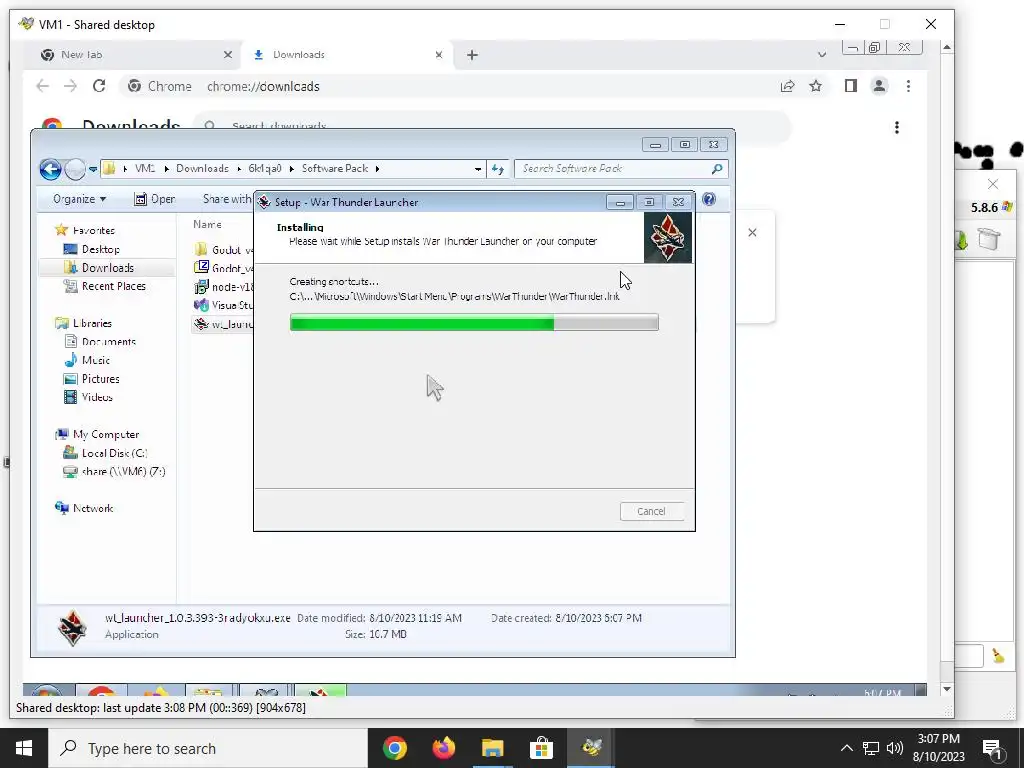Open the Organize dropdown menu
The height and width of the screenshot is (768, 1024).
(x=79, y=199)
